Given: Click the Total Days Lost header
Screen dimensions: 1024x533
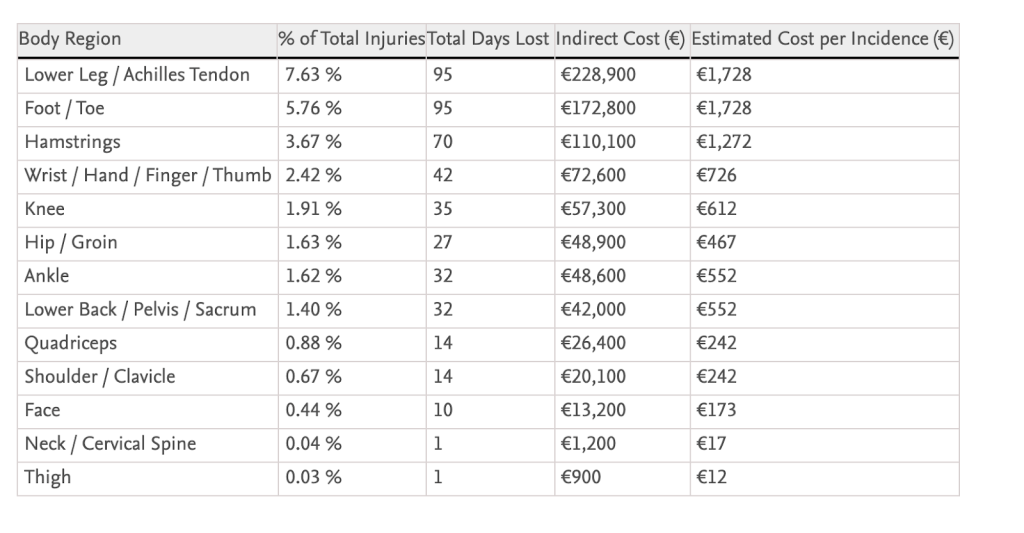Looking at the screenshot, I should click(489, 40).
